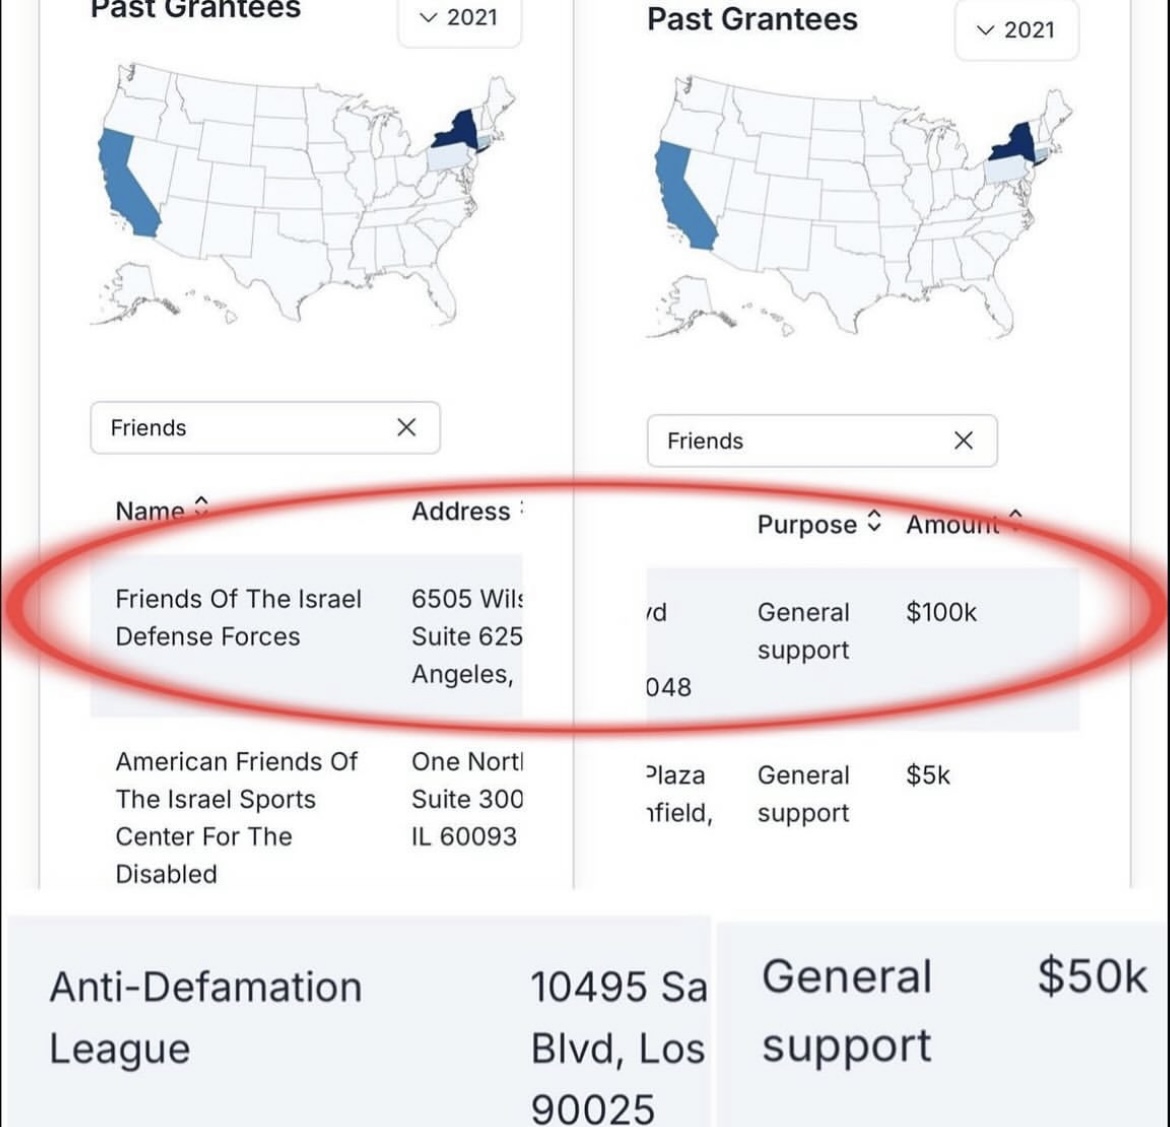Open American Friends Of The Israel Sports Center row
Image resolution: width=1170 pixels, height=1127 pixels.
307,817
